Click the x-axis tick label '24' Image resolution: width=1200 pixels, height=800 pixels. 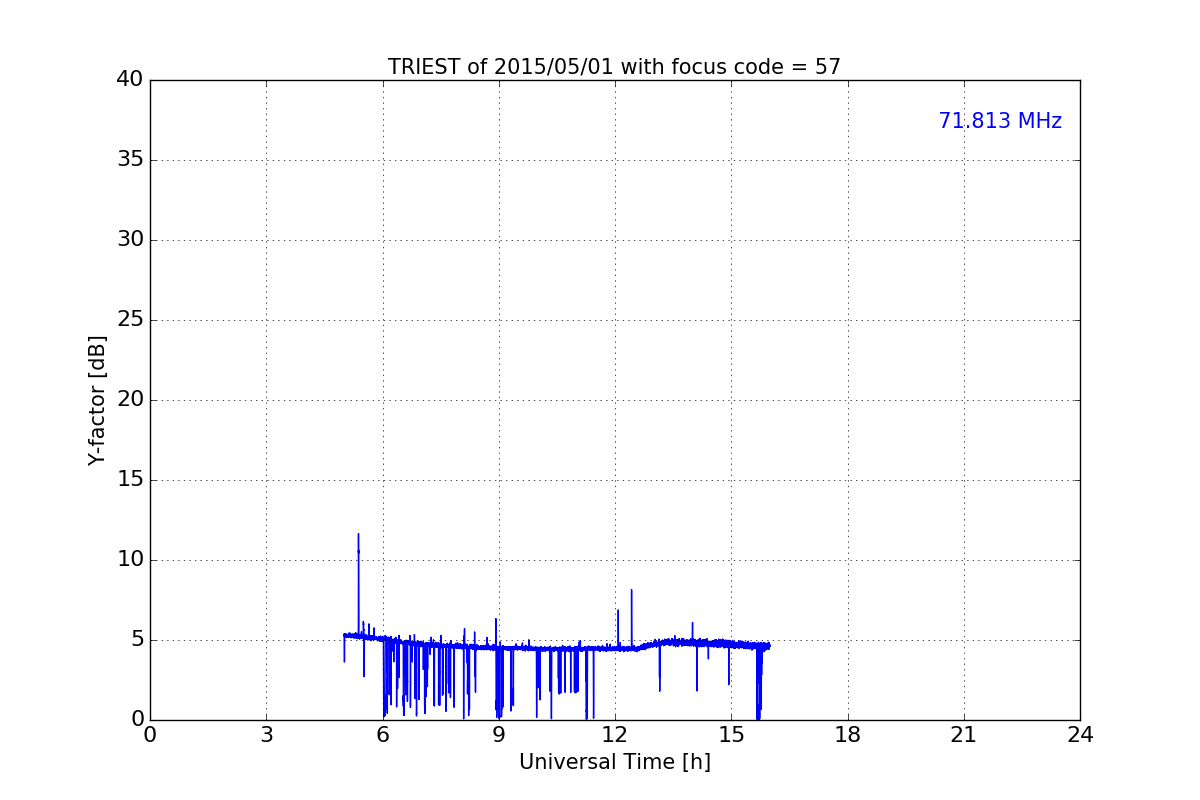(1080, 735)
